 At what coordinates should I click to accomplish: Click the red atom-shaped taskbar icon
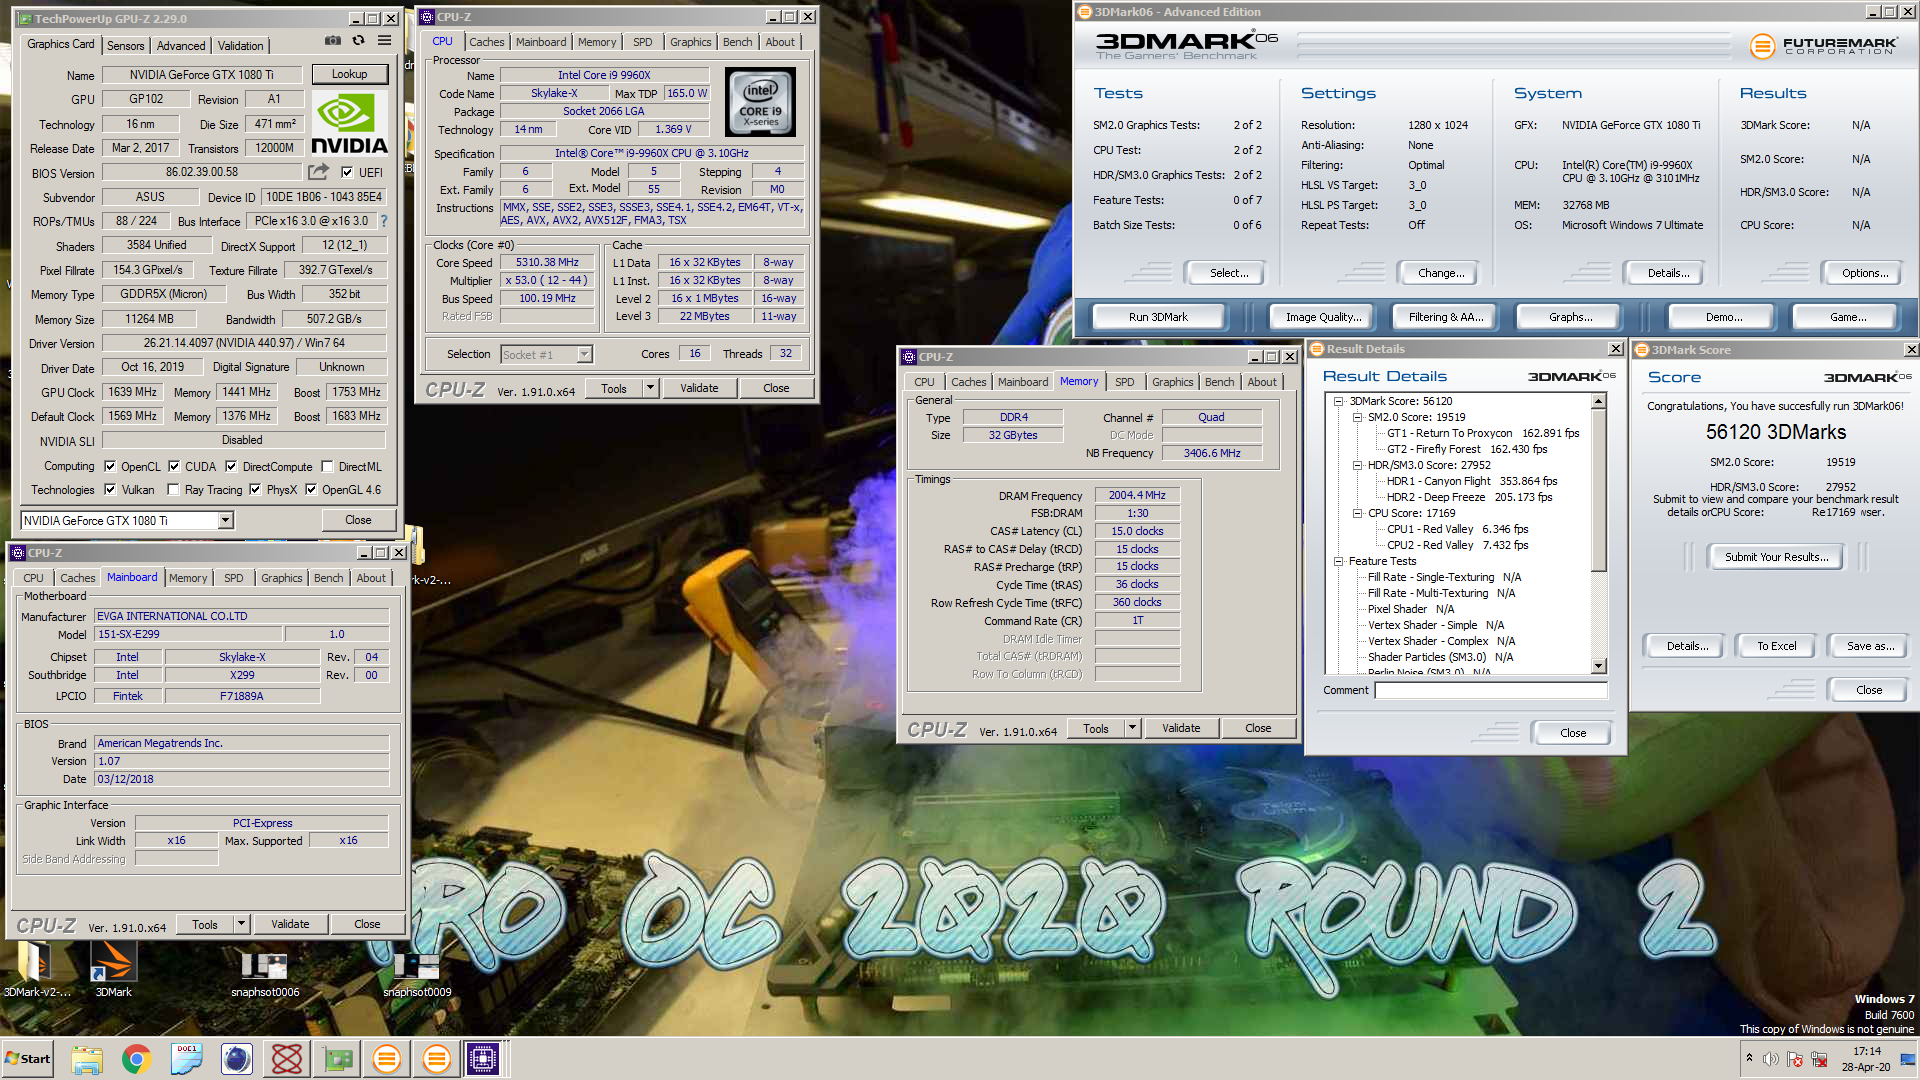coord(287,1059)
